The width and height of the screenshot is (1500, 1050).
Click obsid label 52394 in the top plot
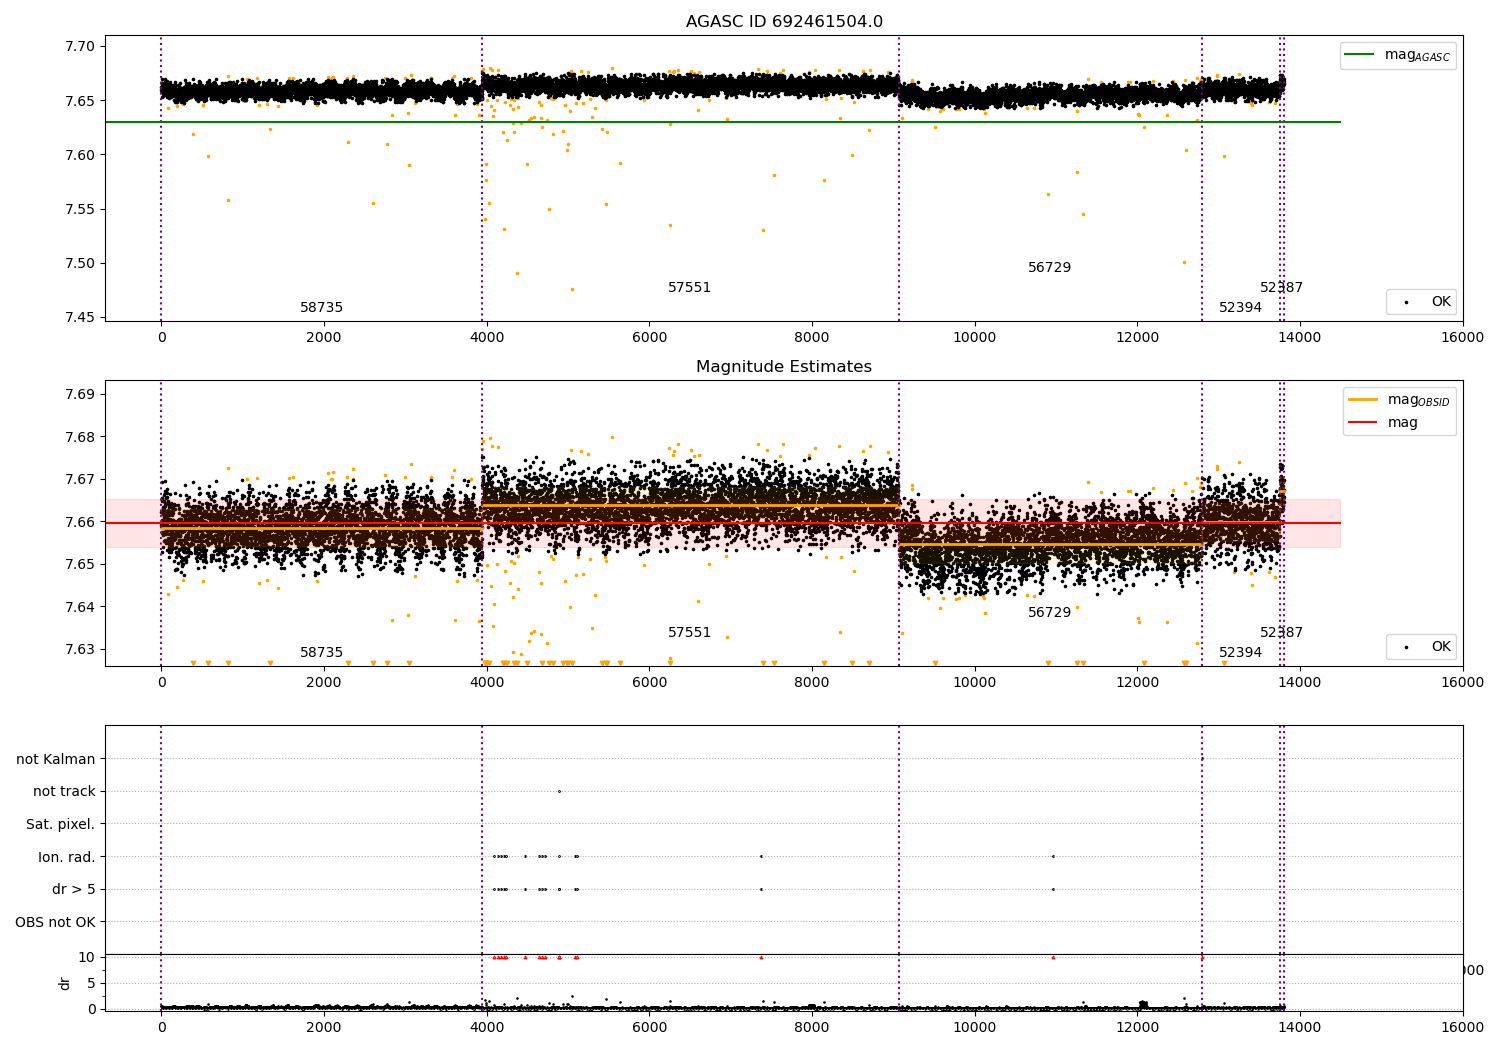point(1240,308)
